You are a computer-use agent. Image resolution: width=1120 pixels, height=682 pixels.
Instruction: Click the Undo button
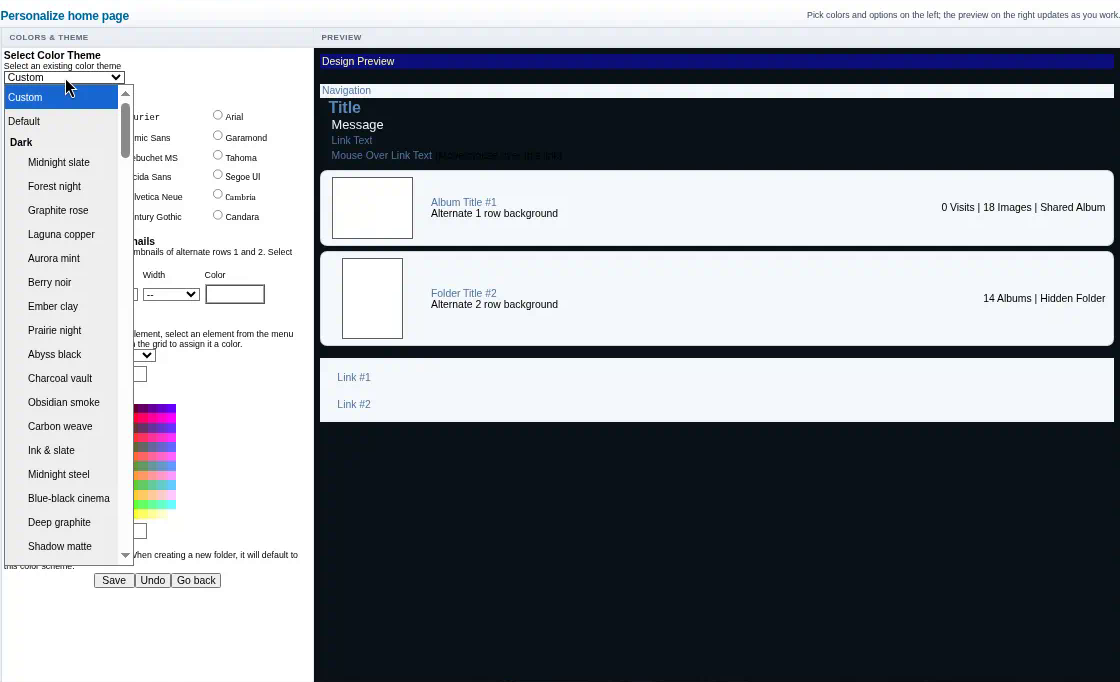[x=153, y=581]
